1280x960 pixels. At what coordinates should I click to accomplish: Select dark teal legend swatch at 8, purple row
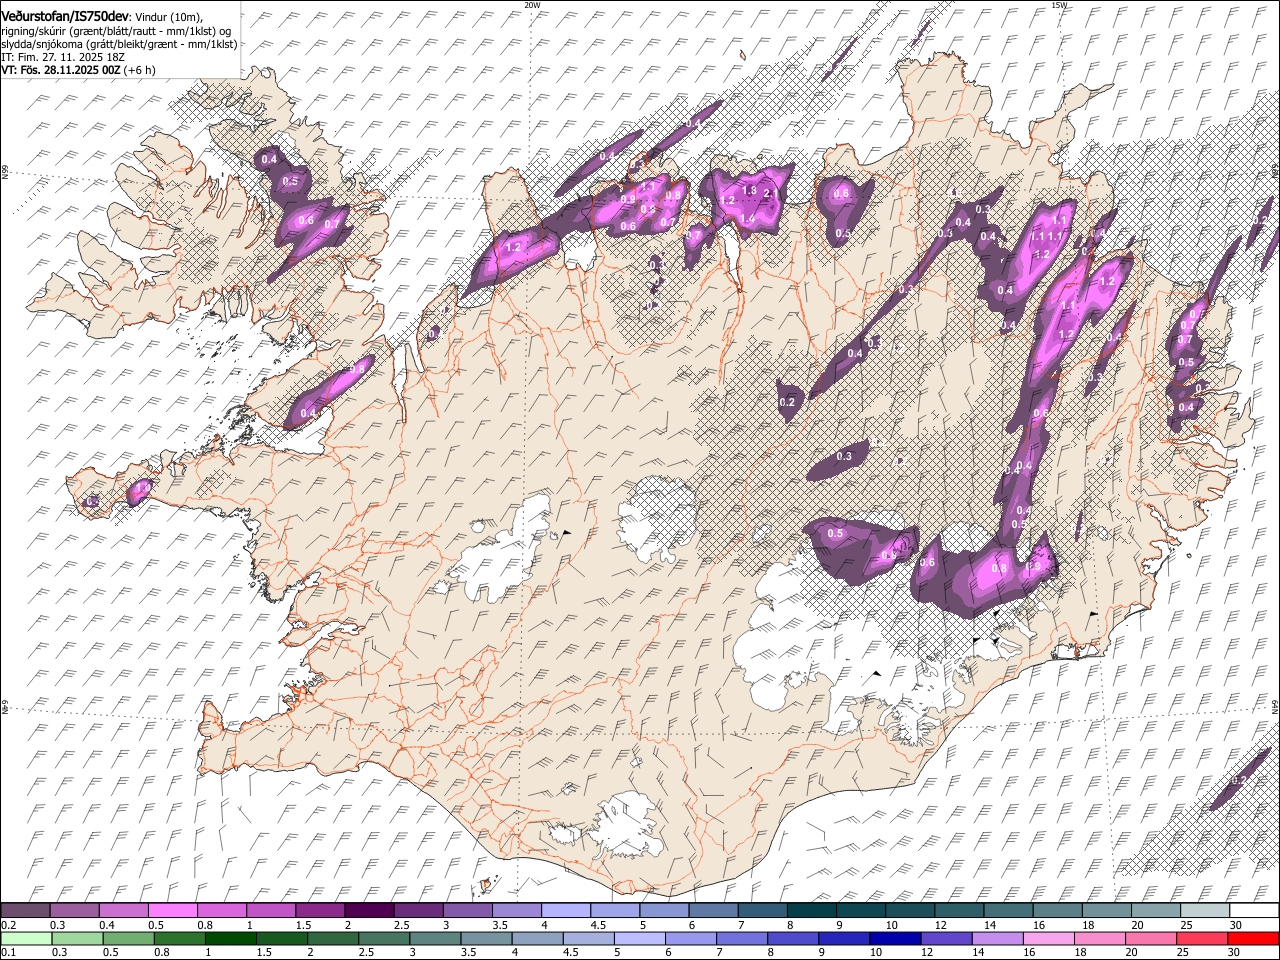[811, 911]
